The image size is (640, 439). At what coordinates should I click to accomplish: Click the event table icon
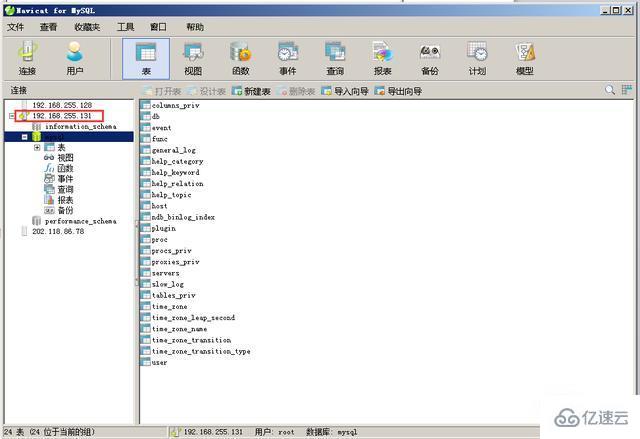pos(145,127)
